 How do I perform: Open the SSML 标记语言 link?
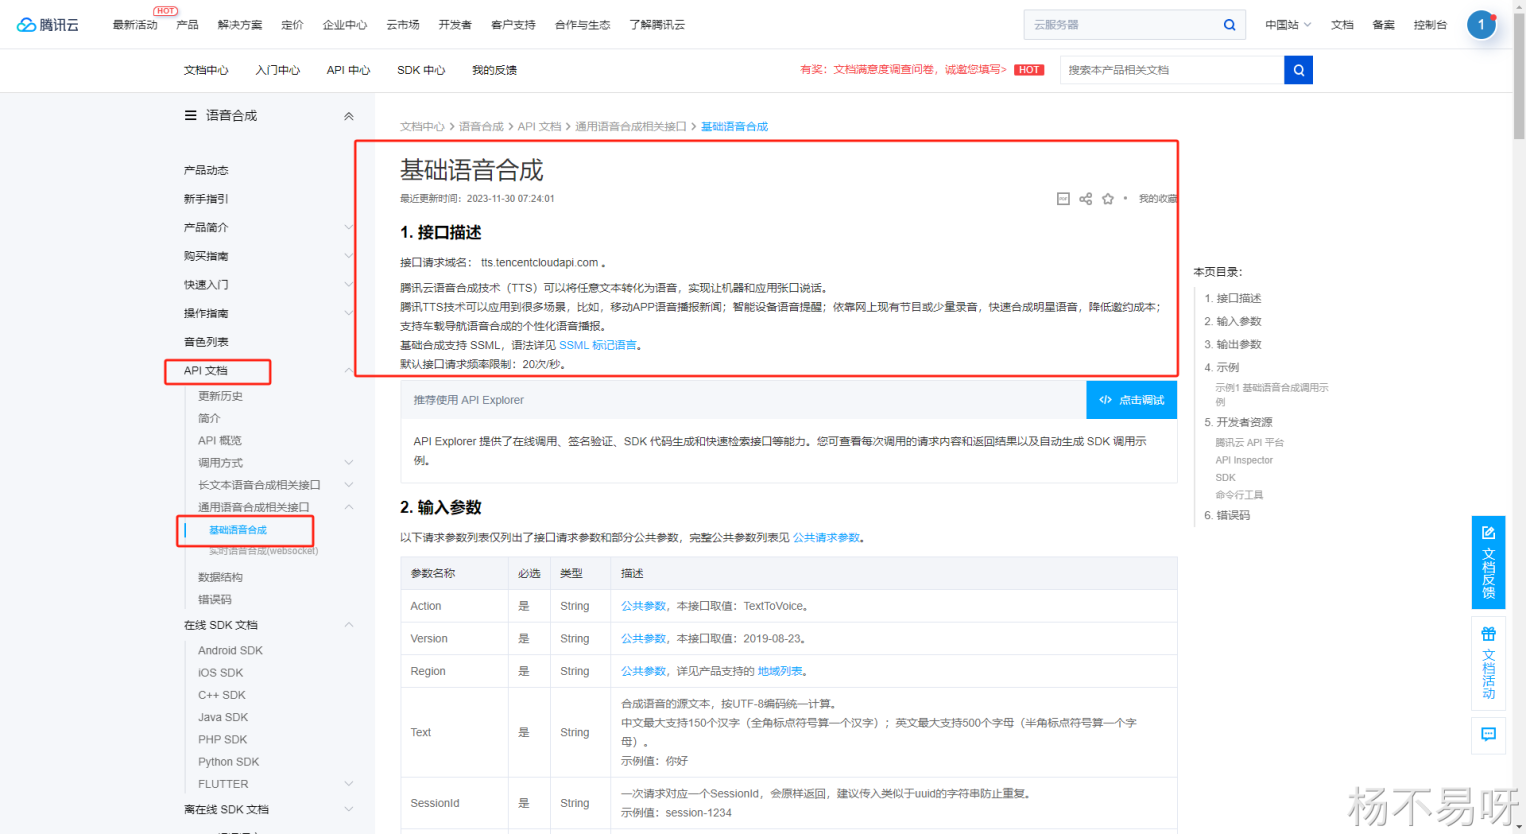pos(598,345)
